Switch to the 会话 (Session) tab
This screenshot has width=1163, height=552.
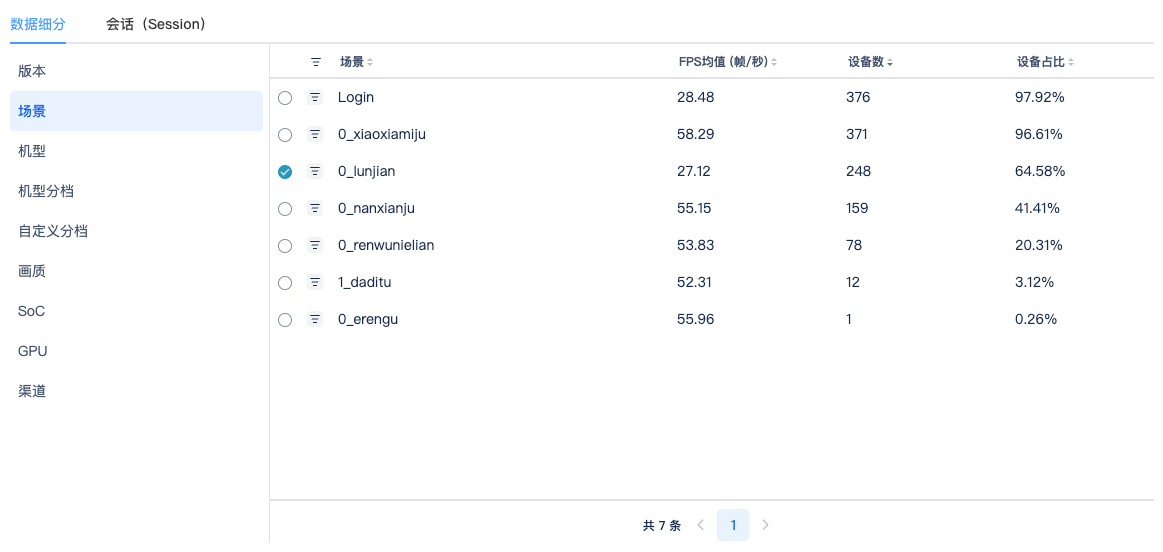point(156,24)
